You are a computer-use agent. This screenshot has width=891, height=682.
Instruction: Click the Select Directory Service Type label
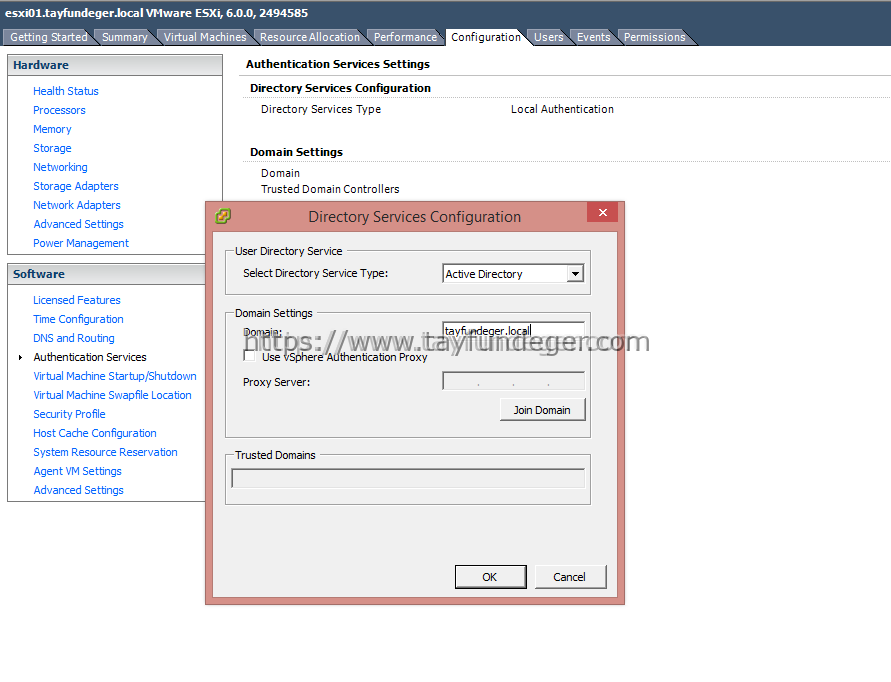point(316,273)
